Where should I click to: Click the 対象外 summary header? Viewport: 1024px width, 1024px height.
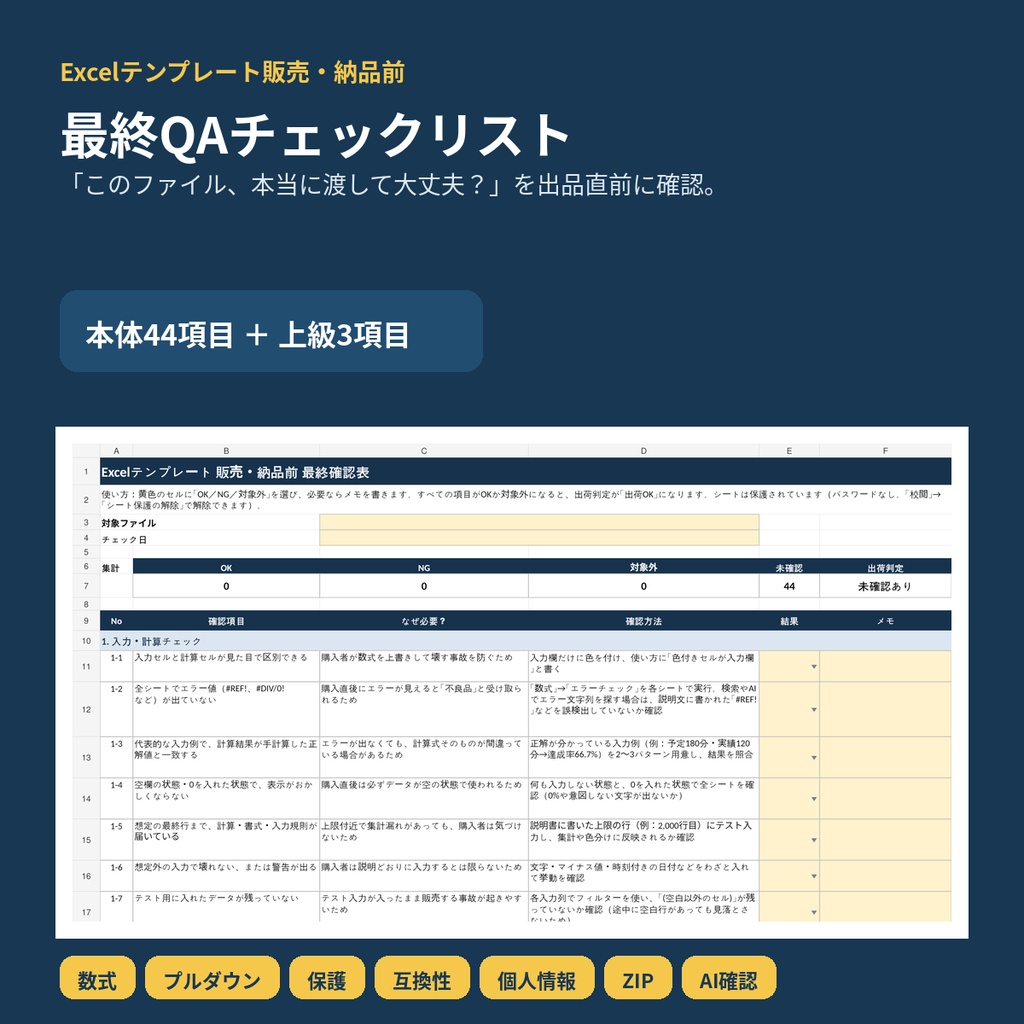tap(643, 567)
